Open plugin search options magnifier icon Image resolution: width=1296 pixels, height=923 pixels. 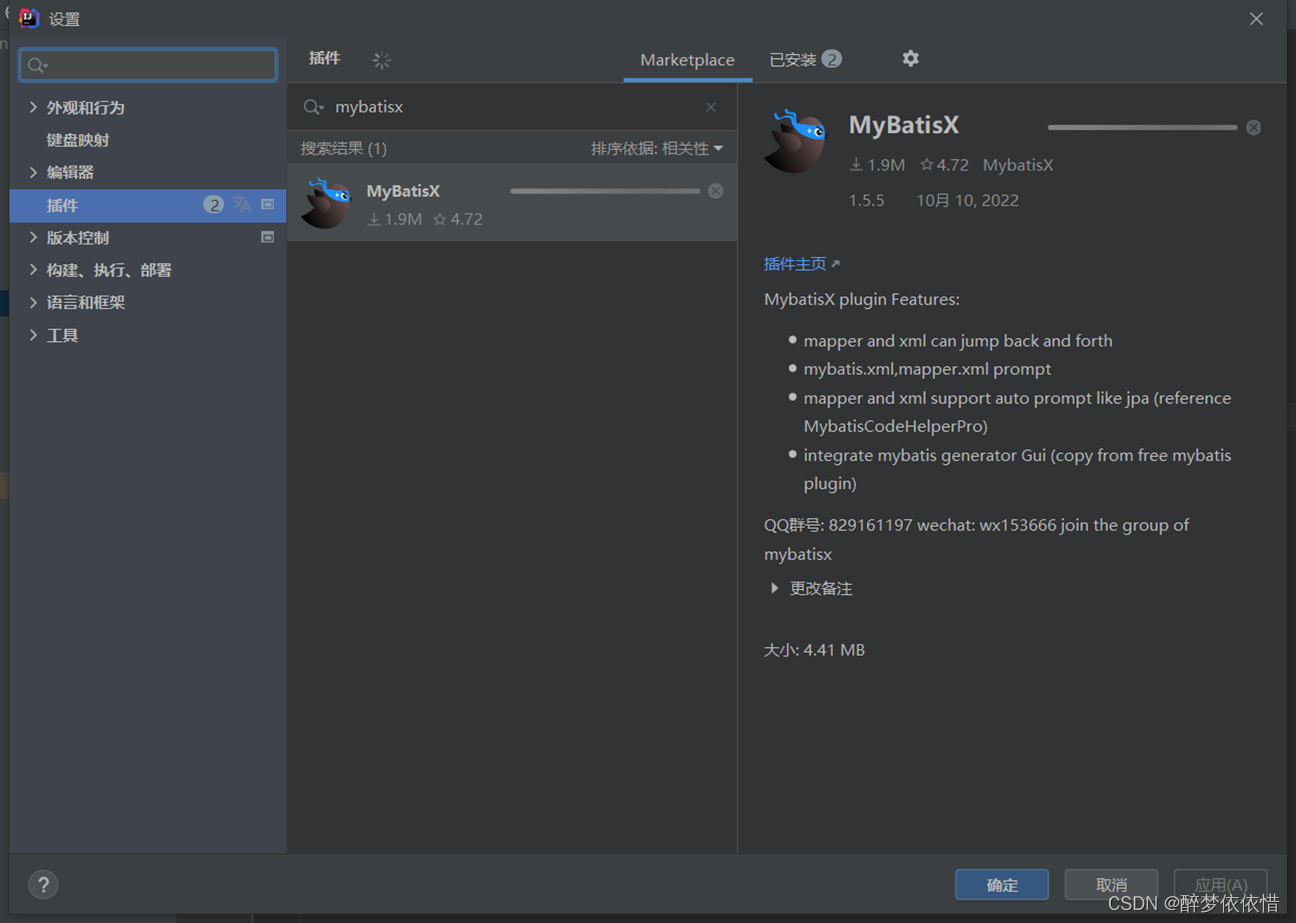[313, 107]
